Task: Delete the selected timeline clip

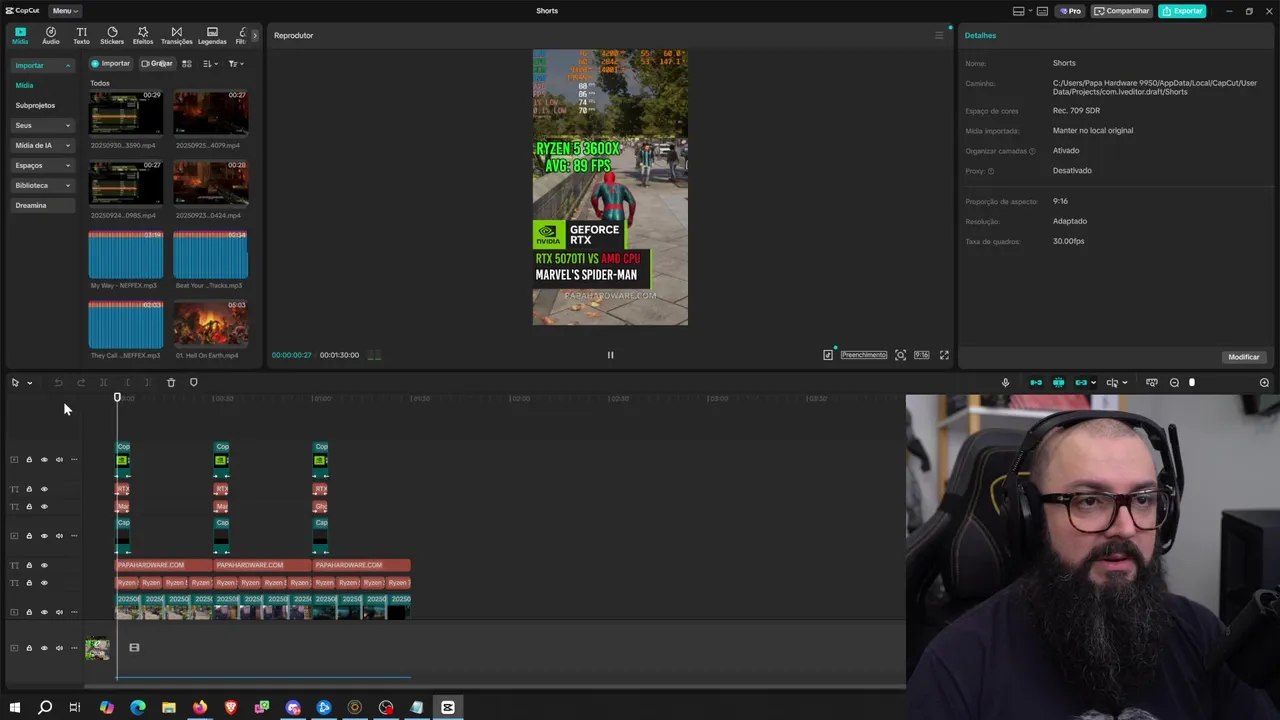Action: click(x=171, y=382)
